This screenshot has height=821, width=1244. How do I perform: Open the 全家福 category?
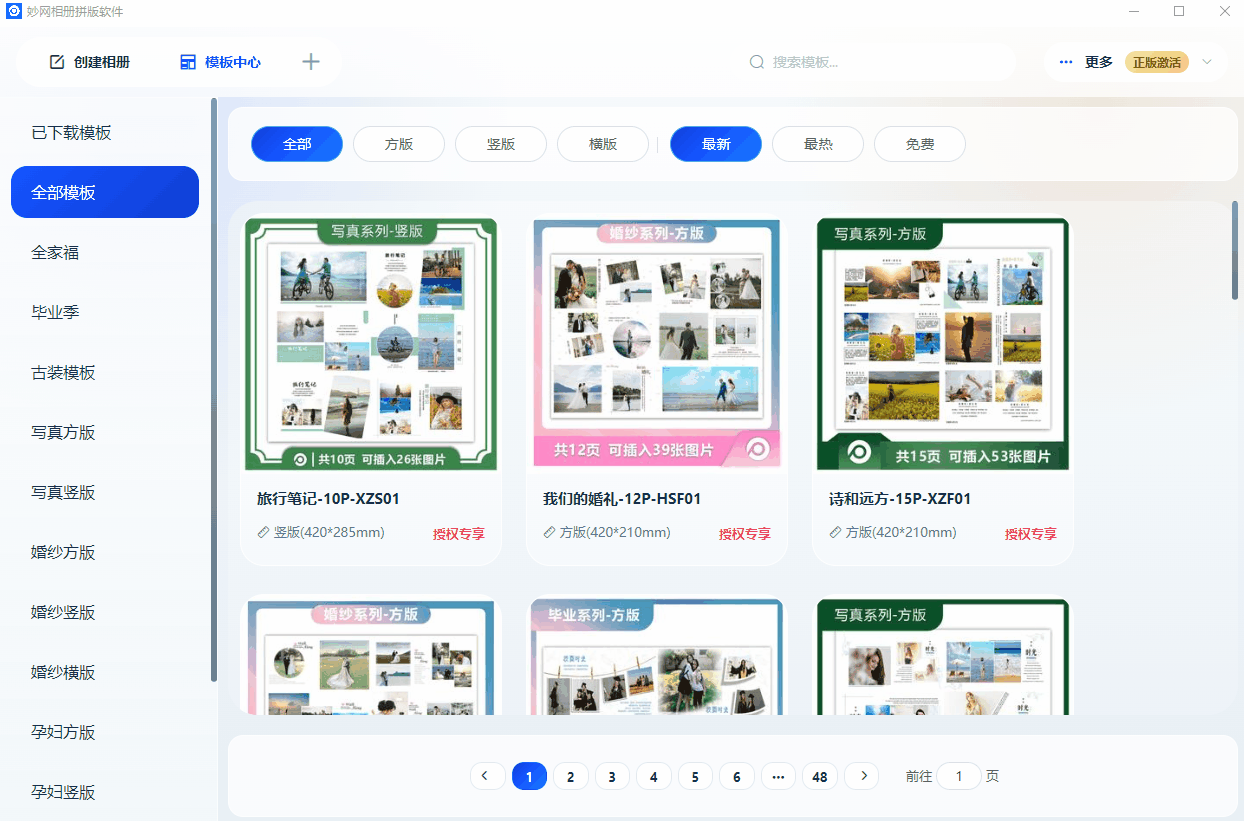105,252
